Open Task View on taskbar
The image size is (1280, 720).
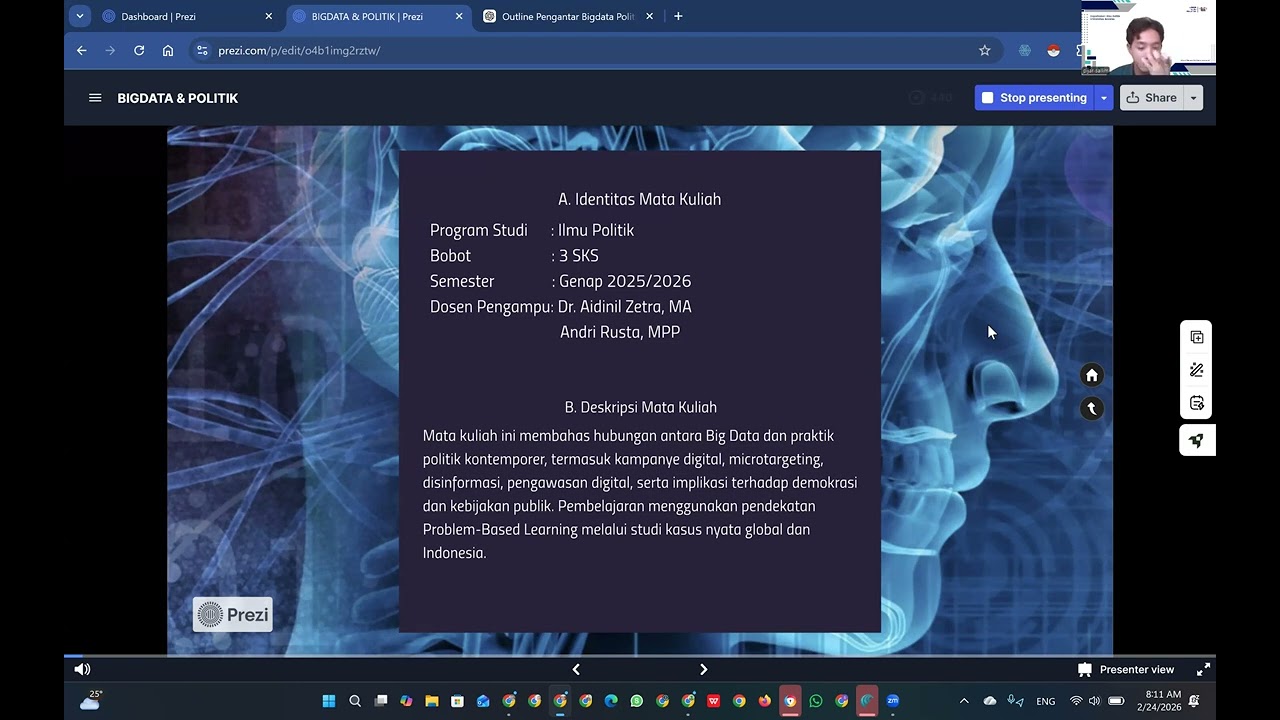coord(381,701)
